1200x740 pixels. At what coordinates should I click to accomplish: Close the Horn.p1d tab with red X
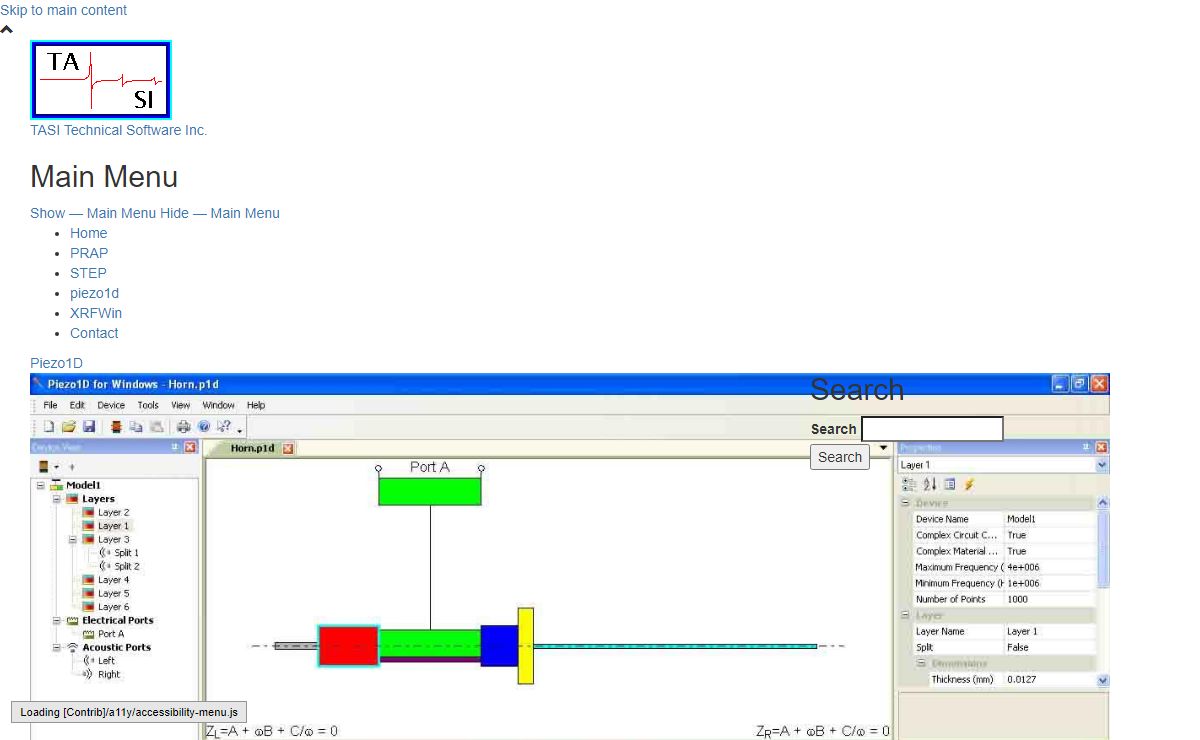coord(288,449)
